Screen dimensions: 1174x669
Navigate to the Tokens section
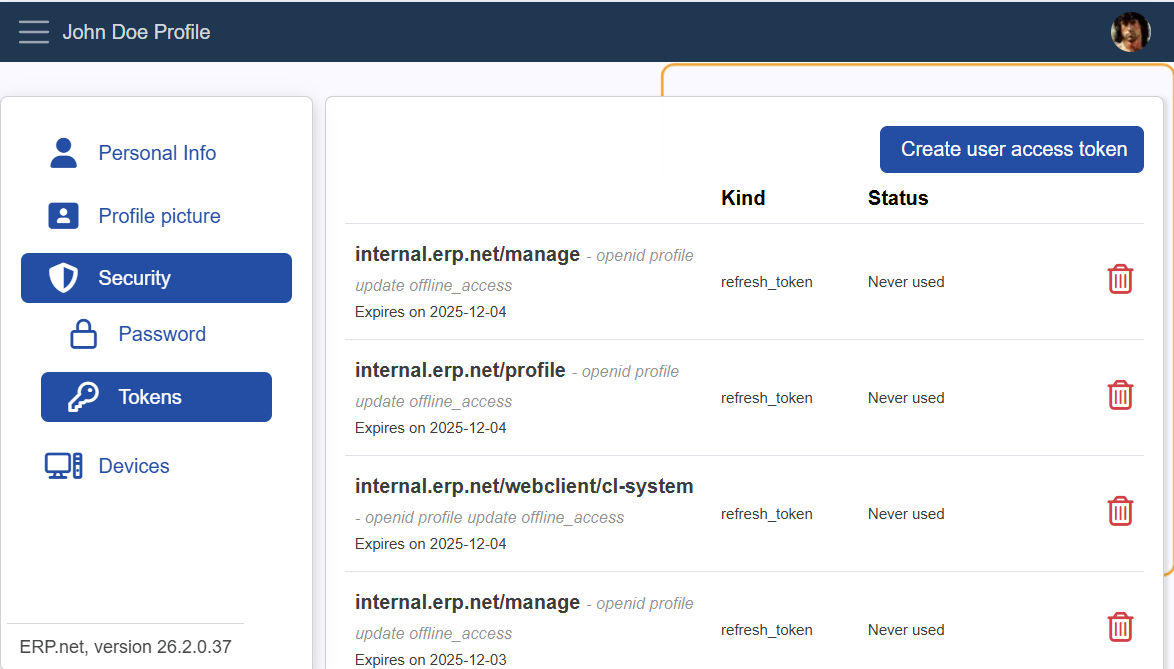coord(155,396)
